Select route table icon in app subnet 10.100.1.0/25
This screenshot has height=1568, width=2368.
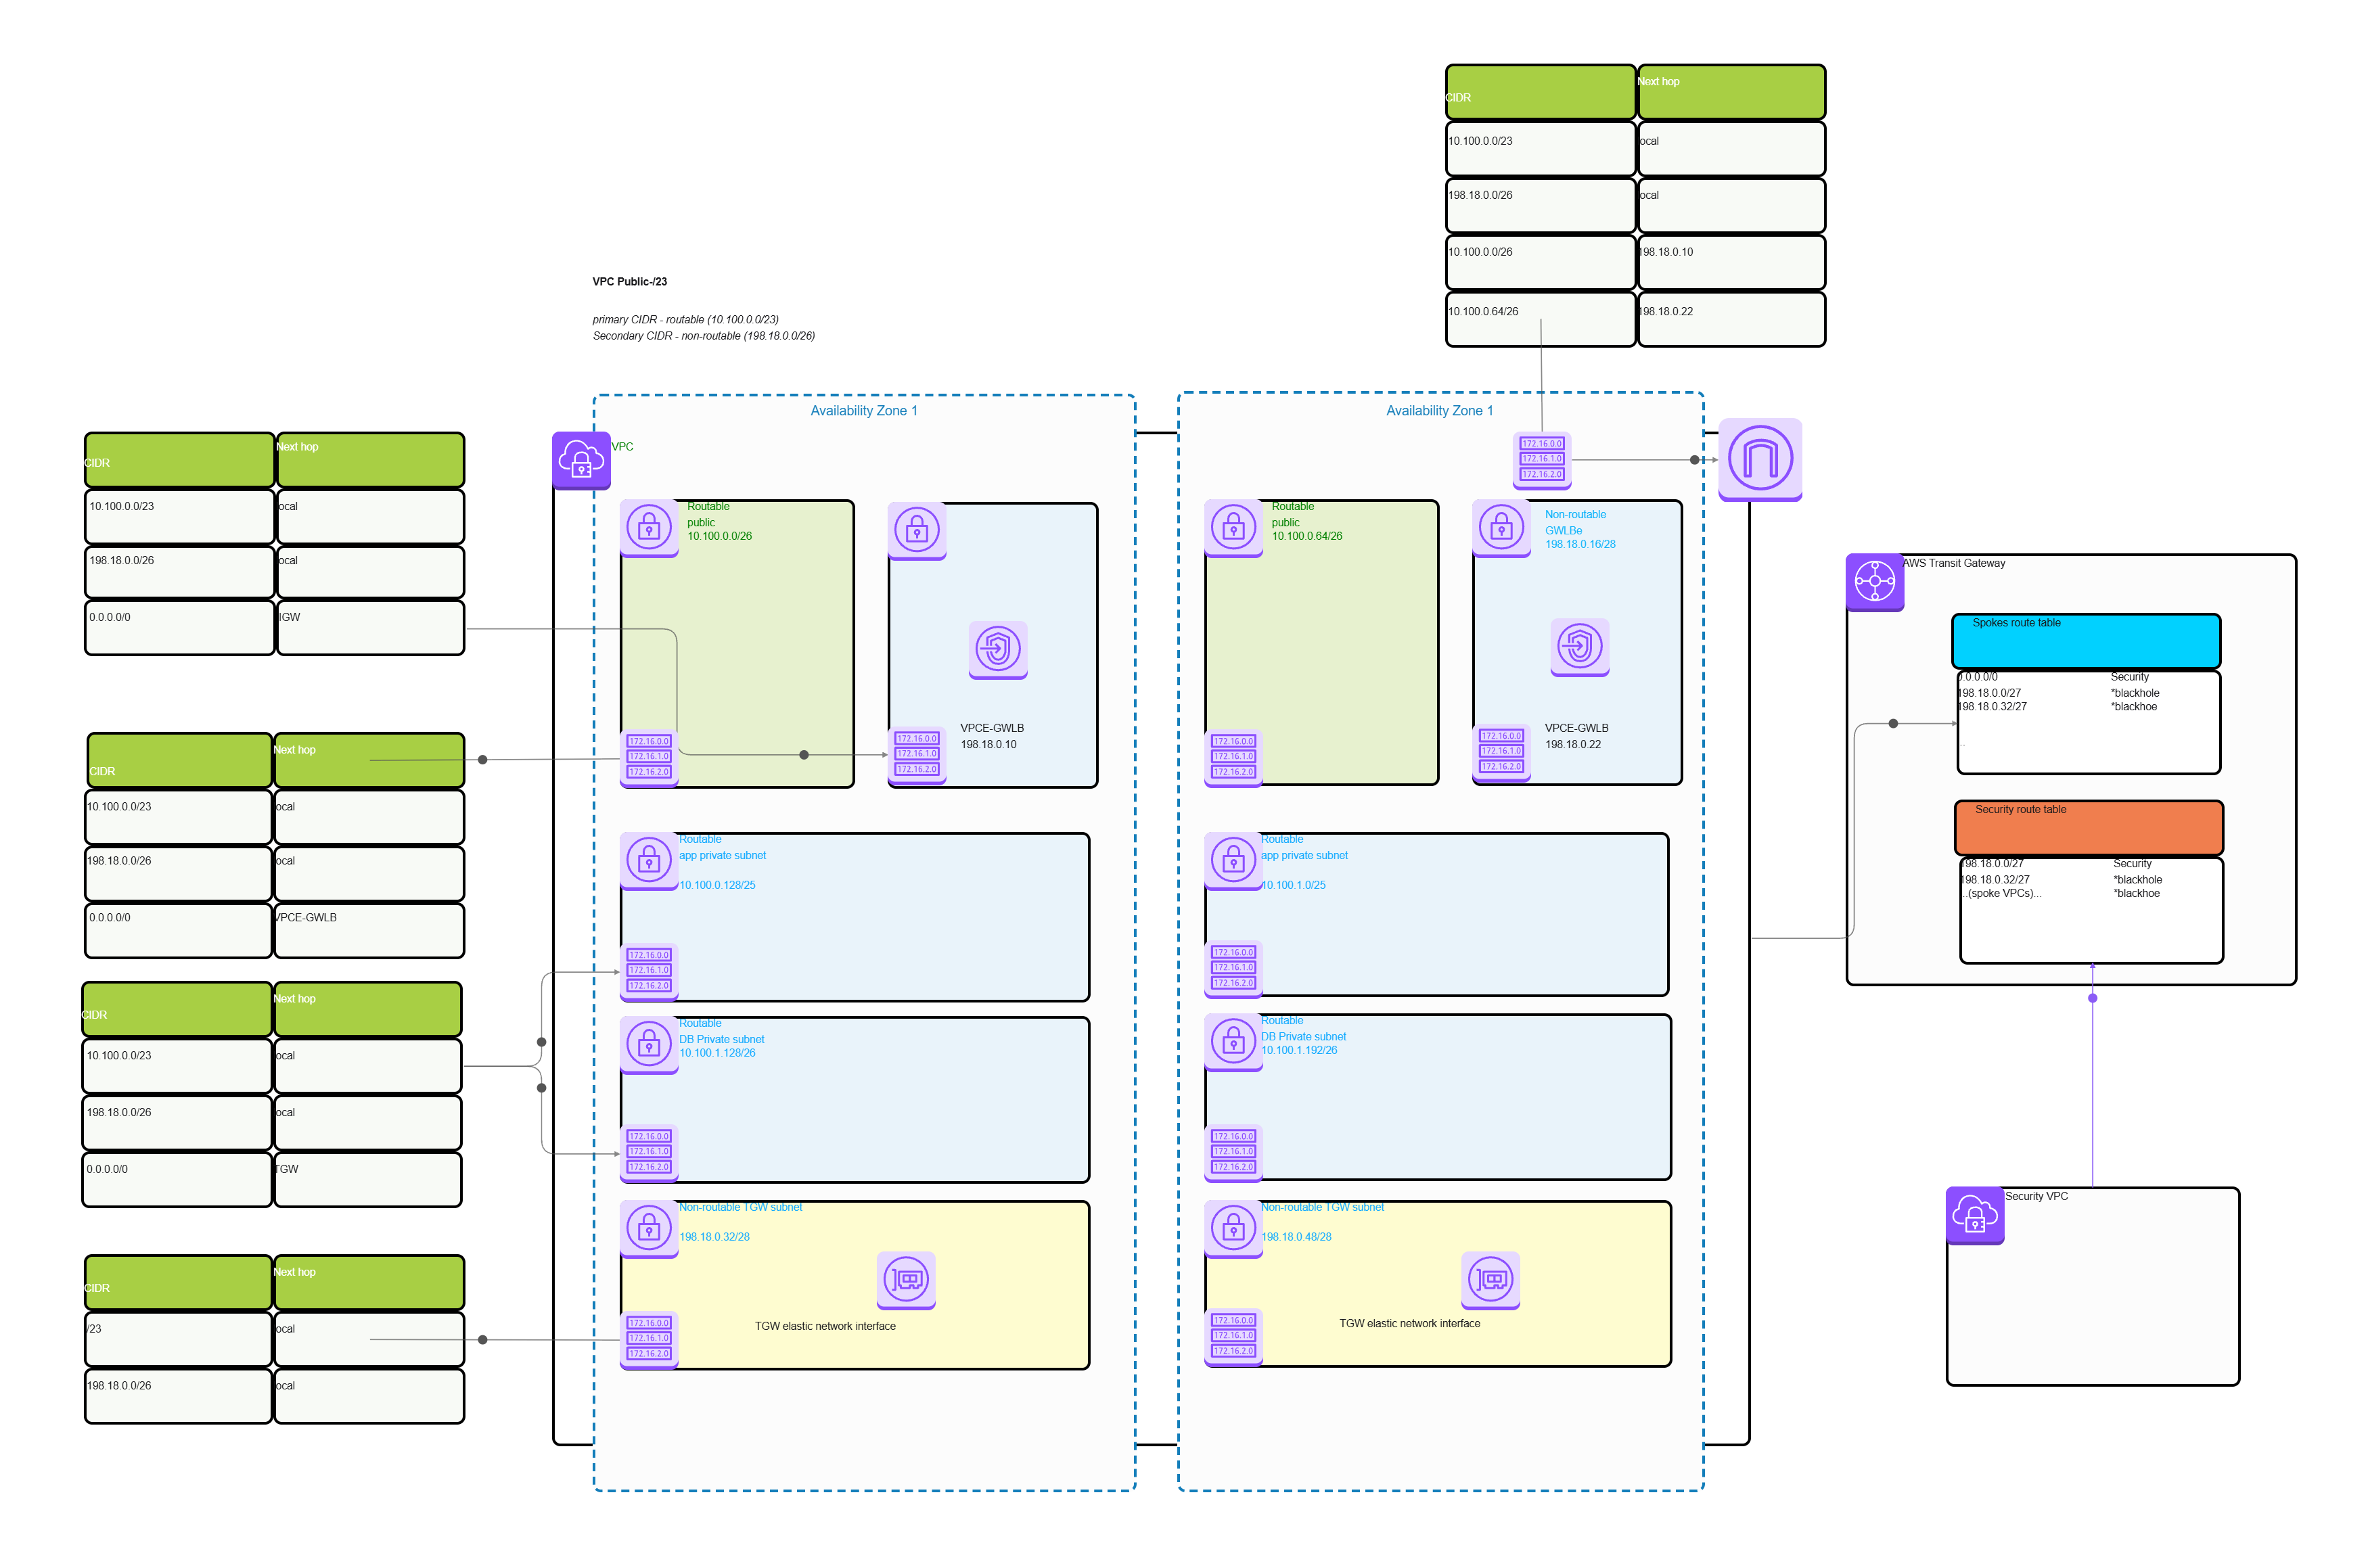(x=1233, y=968)
